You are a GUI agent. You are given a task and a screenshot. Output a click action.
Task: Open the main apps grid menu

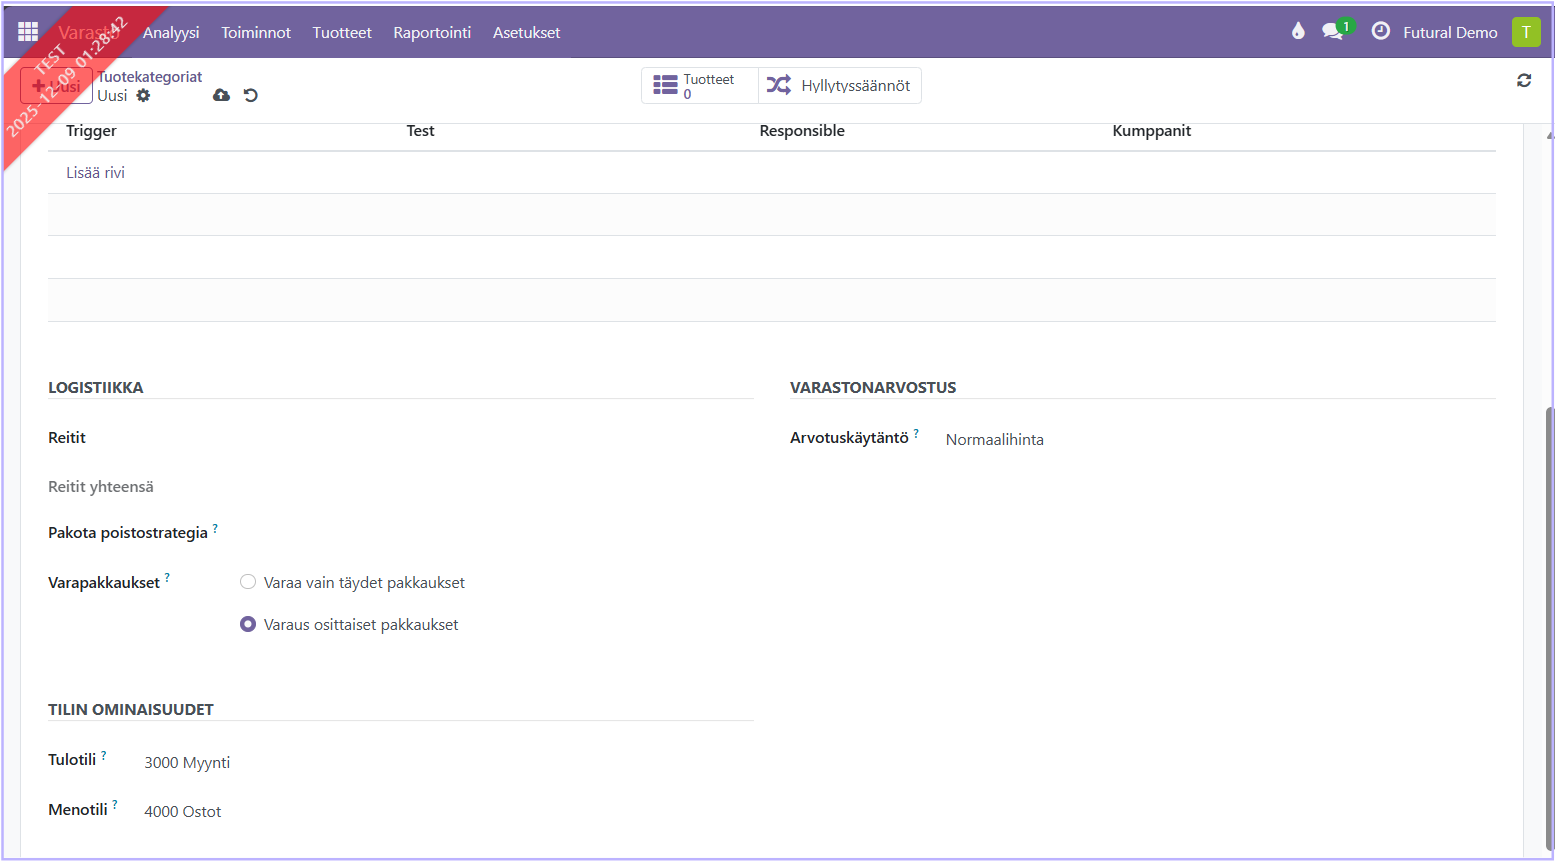coord(28,32)
